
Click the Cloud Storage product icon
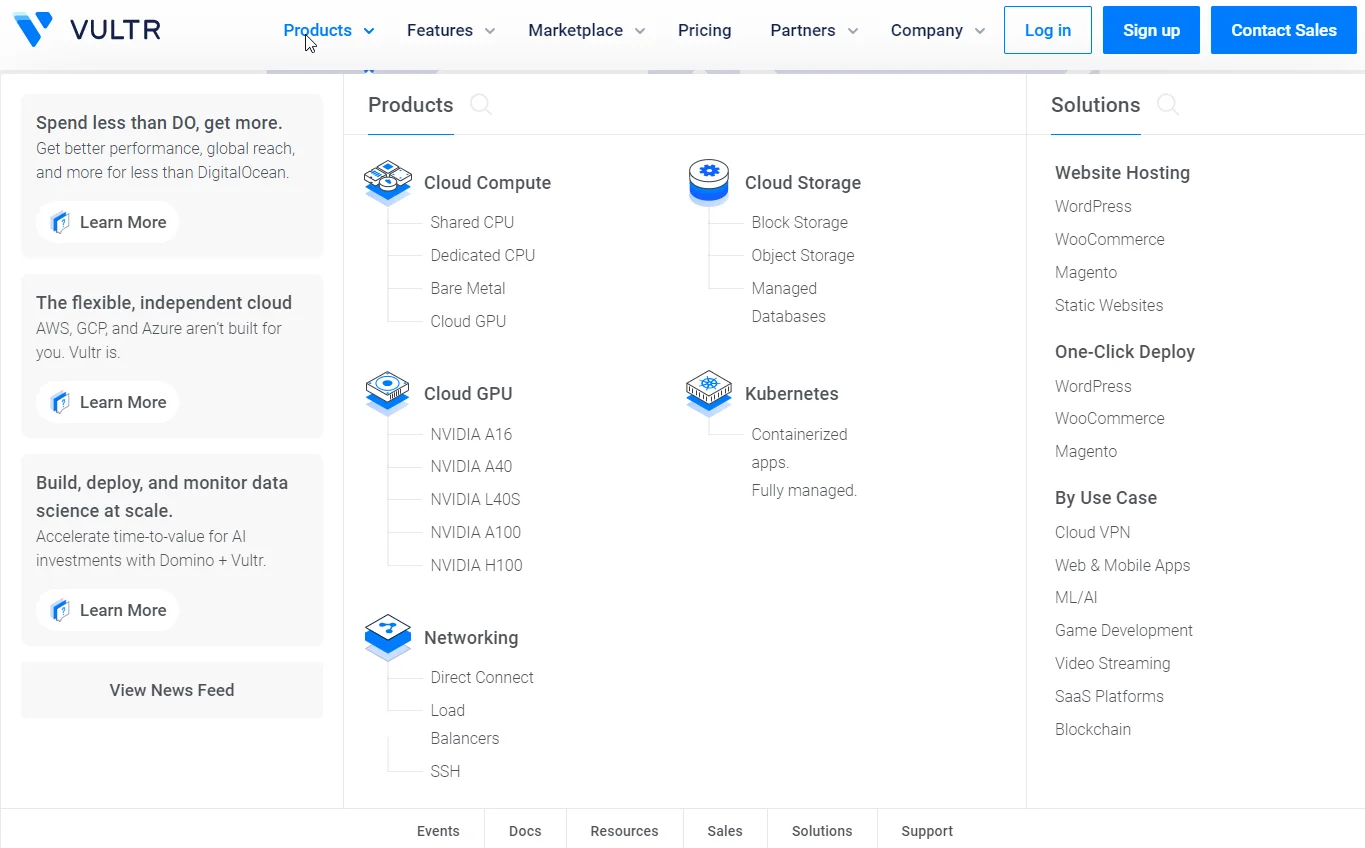pyautogui.click(x=709, y=182)
